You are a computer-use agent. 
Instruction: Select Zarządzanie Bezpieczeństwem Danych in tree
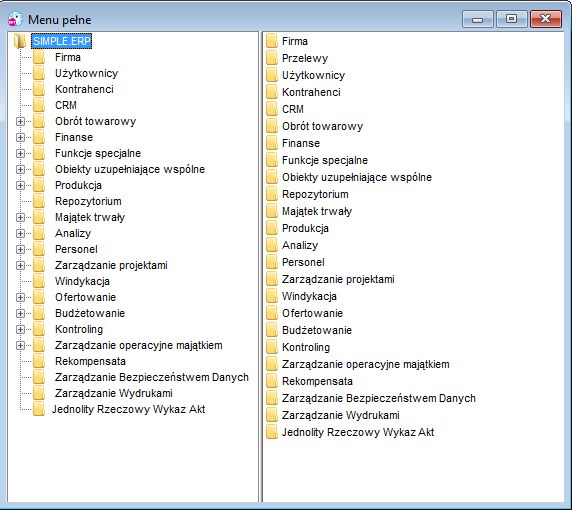152,377
